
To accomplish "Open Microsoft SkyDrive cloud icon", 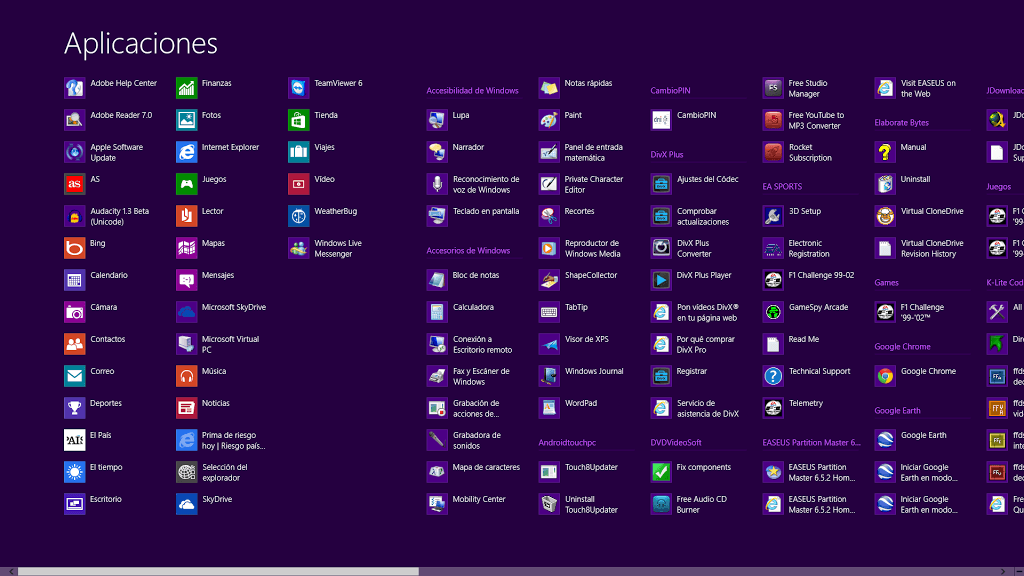I will [187, 312].
